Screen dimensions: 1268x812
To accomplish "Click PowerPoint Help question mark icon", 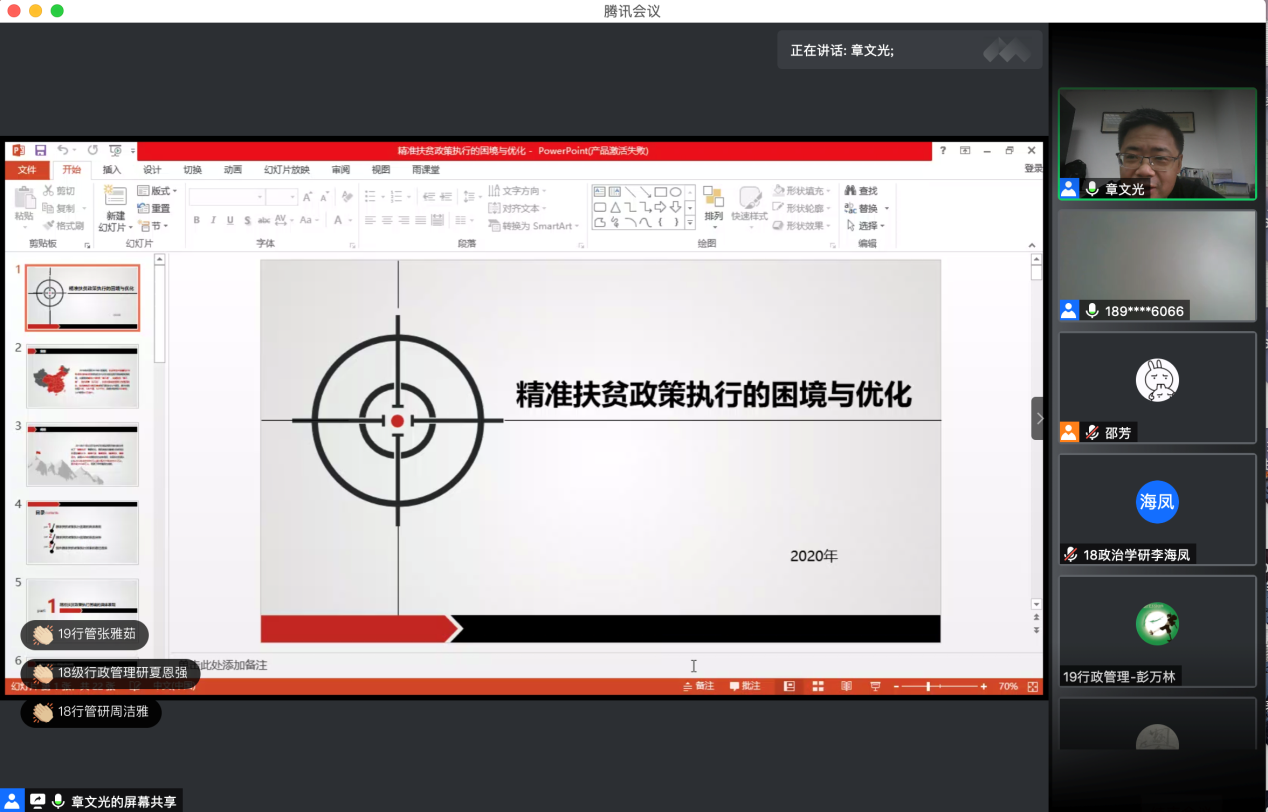I will [x=942, y=150].
